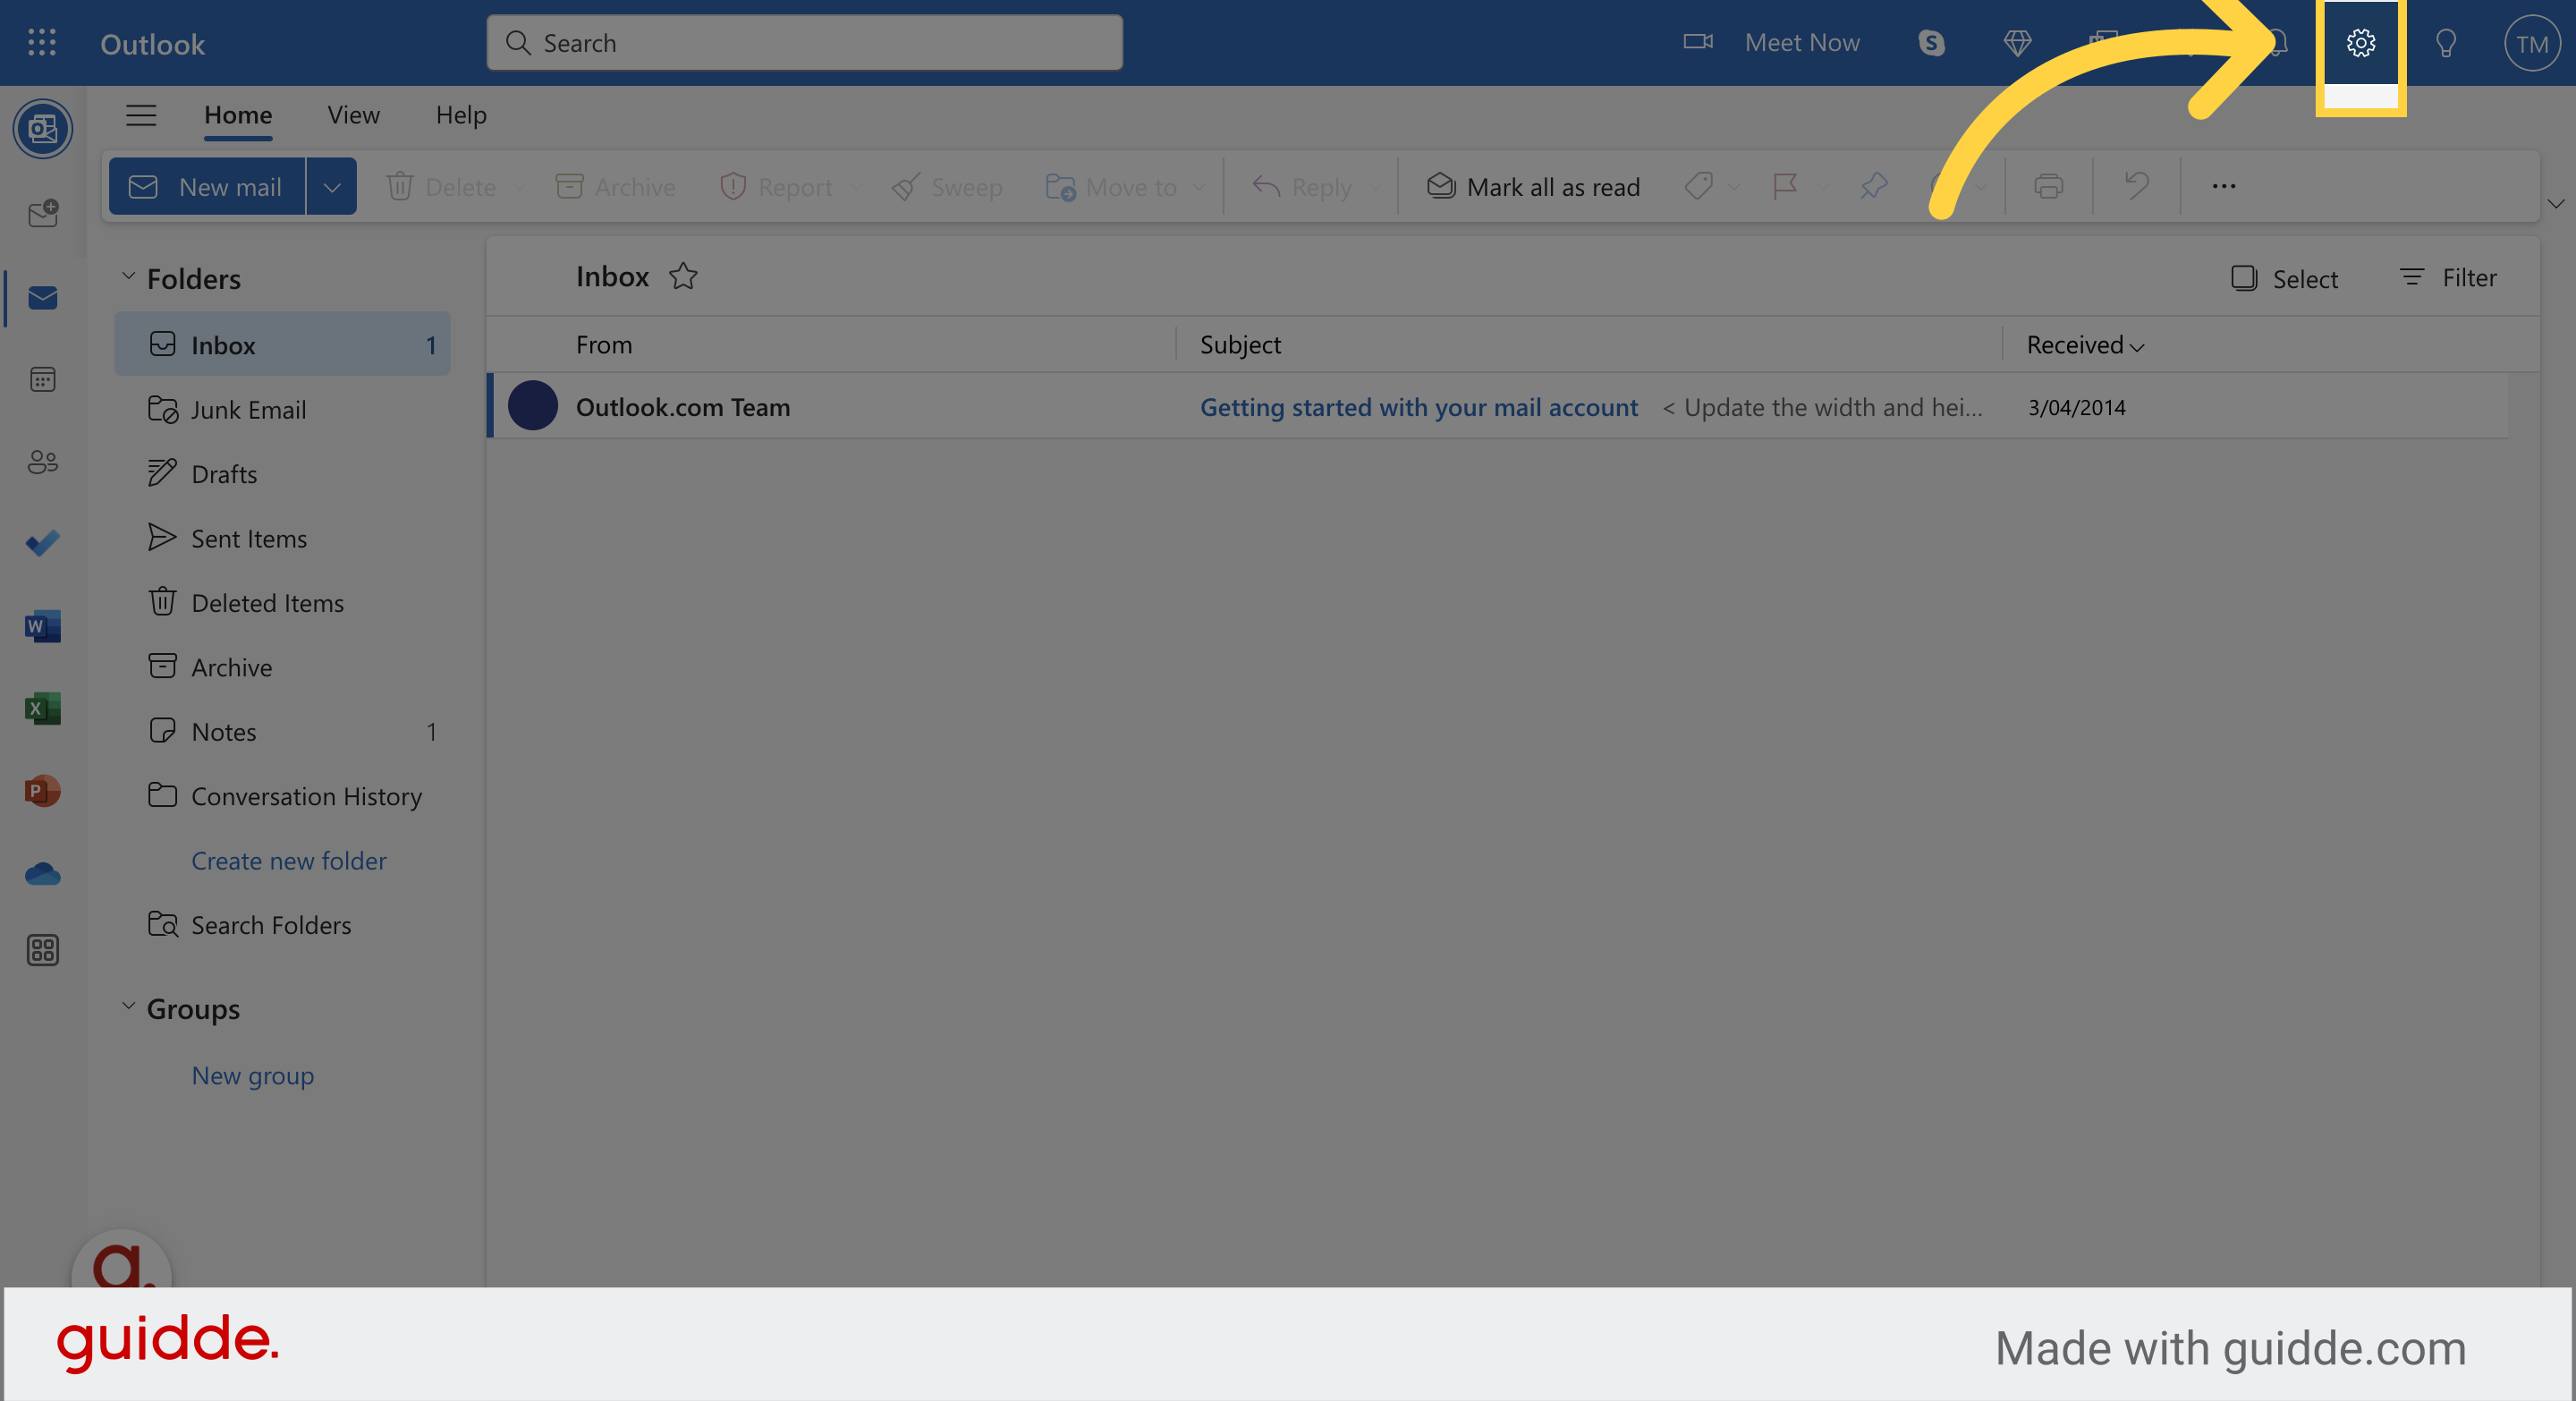The width and height of the screenshot is (2576, 1401).
Task: Click the Flag icon in toolbar
Action: [1785, 186]
